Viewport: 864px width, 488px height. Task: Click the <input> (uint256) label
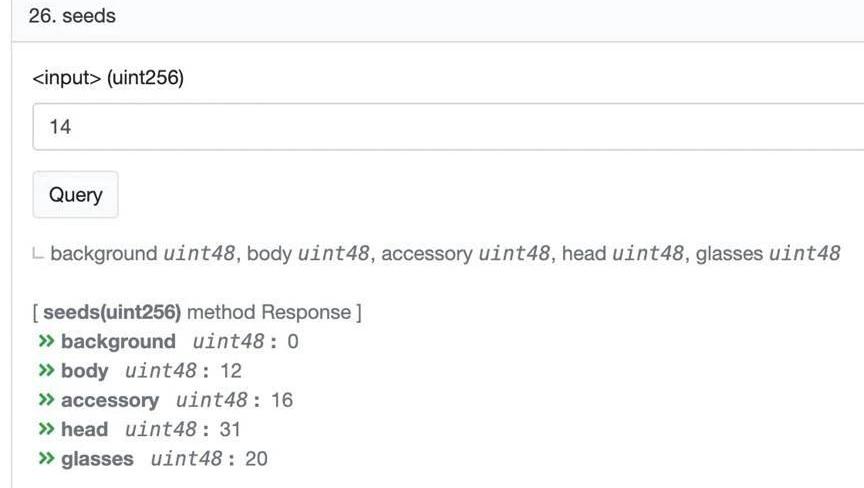pos(108,78)
